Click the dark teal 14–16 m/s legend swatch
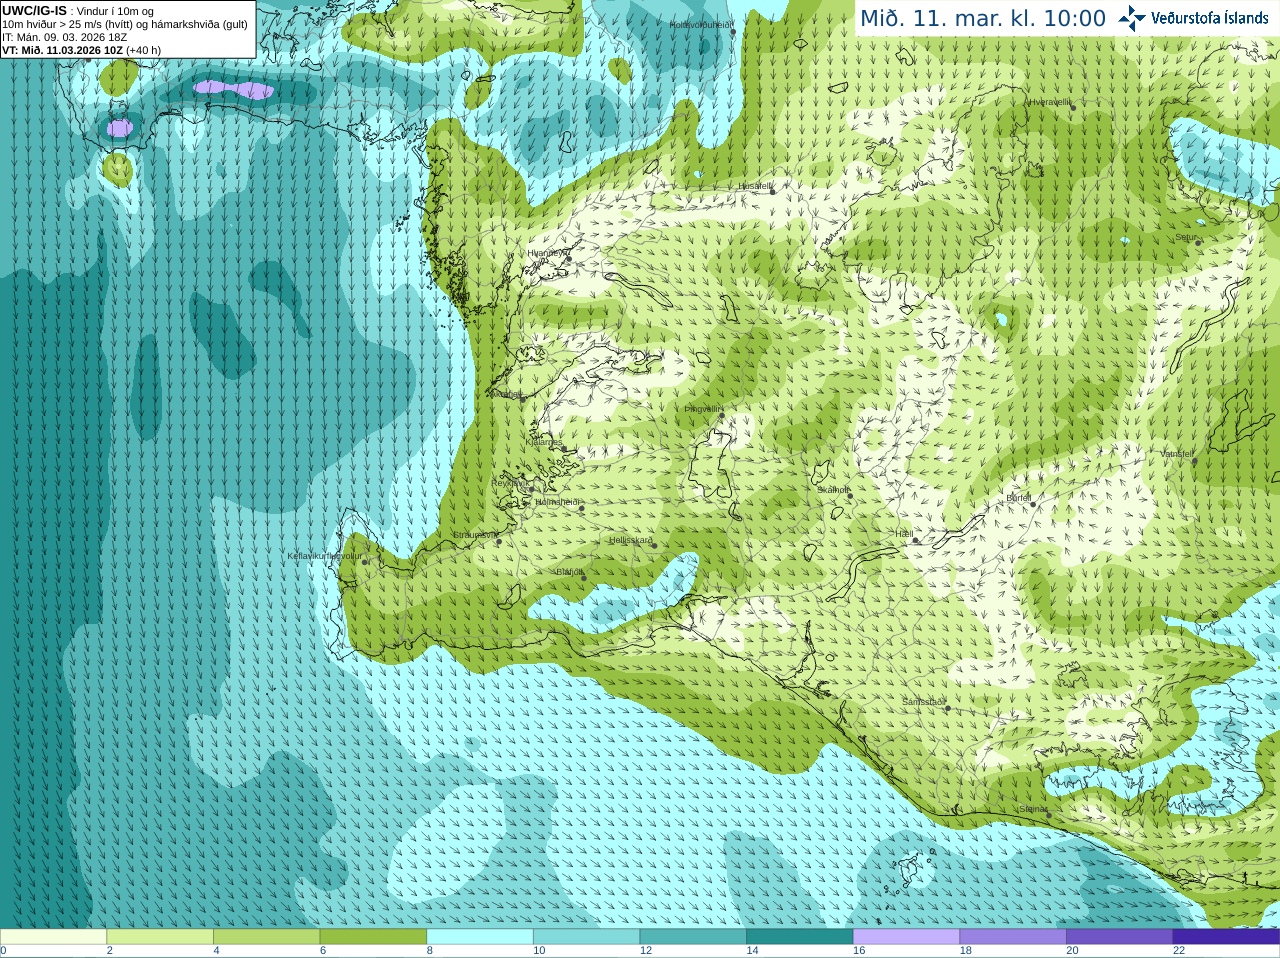The width and height of the screenshot is (1280, 958). click(x=800, y=937)
